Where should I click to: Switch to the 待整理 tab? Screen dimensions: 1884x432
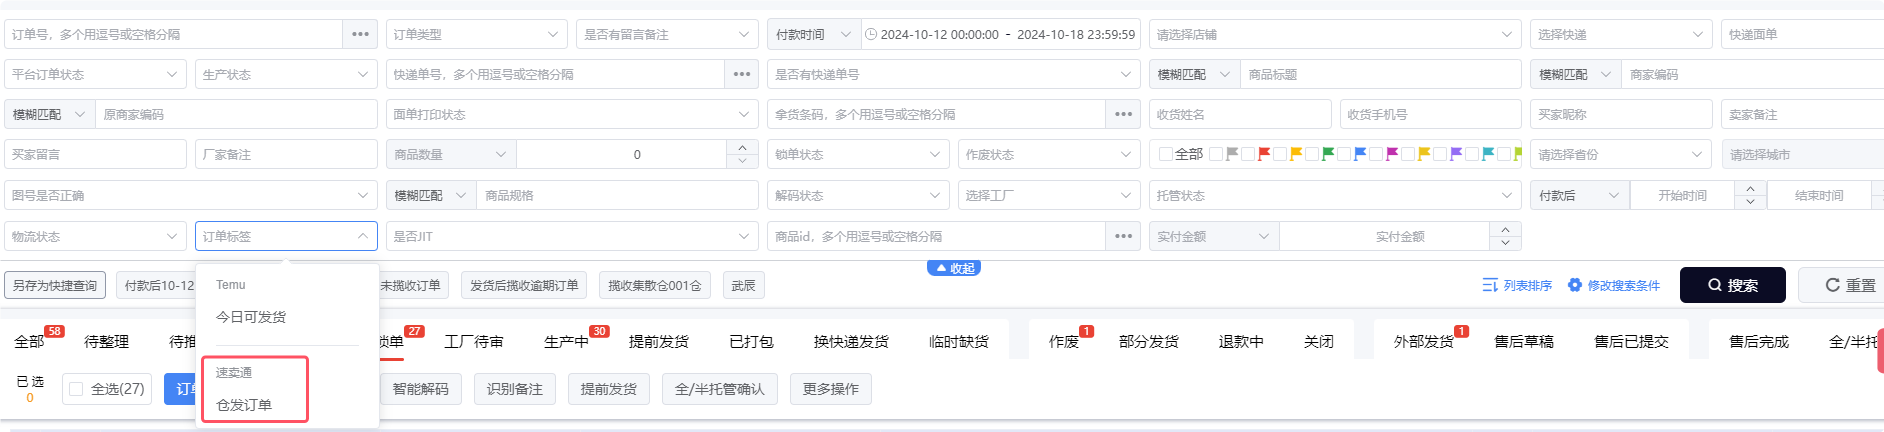tap(106, 341)
